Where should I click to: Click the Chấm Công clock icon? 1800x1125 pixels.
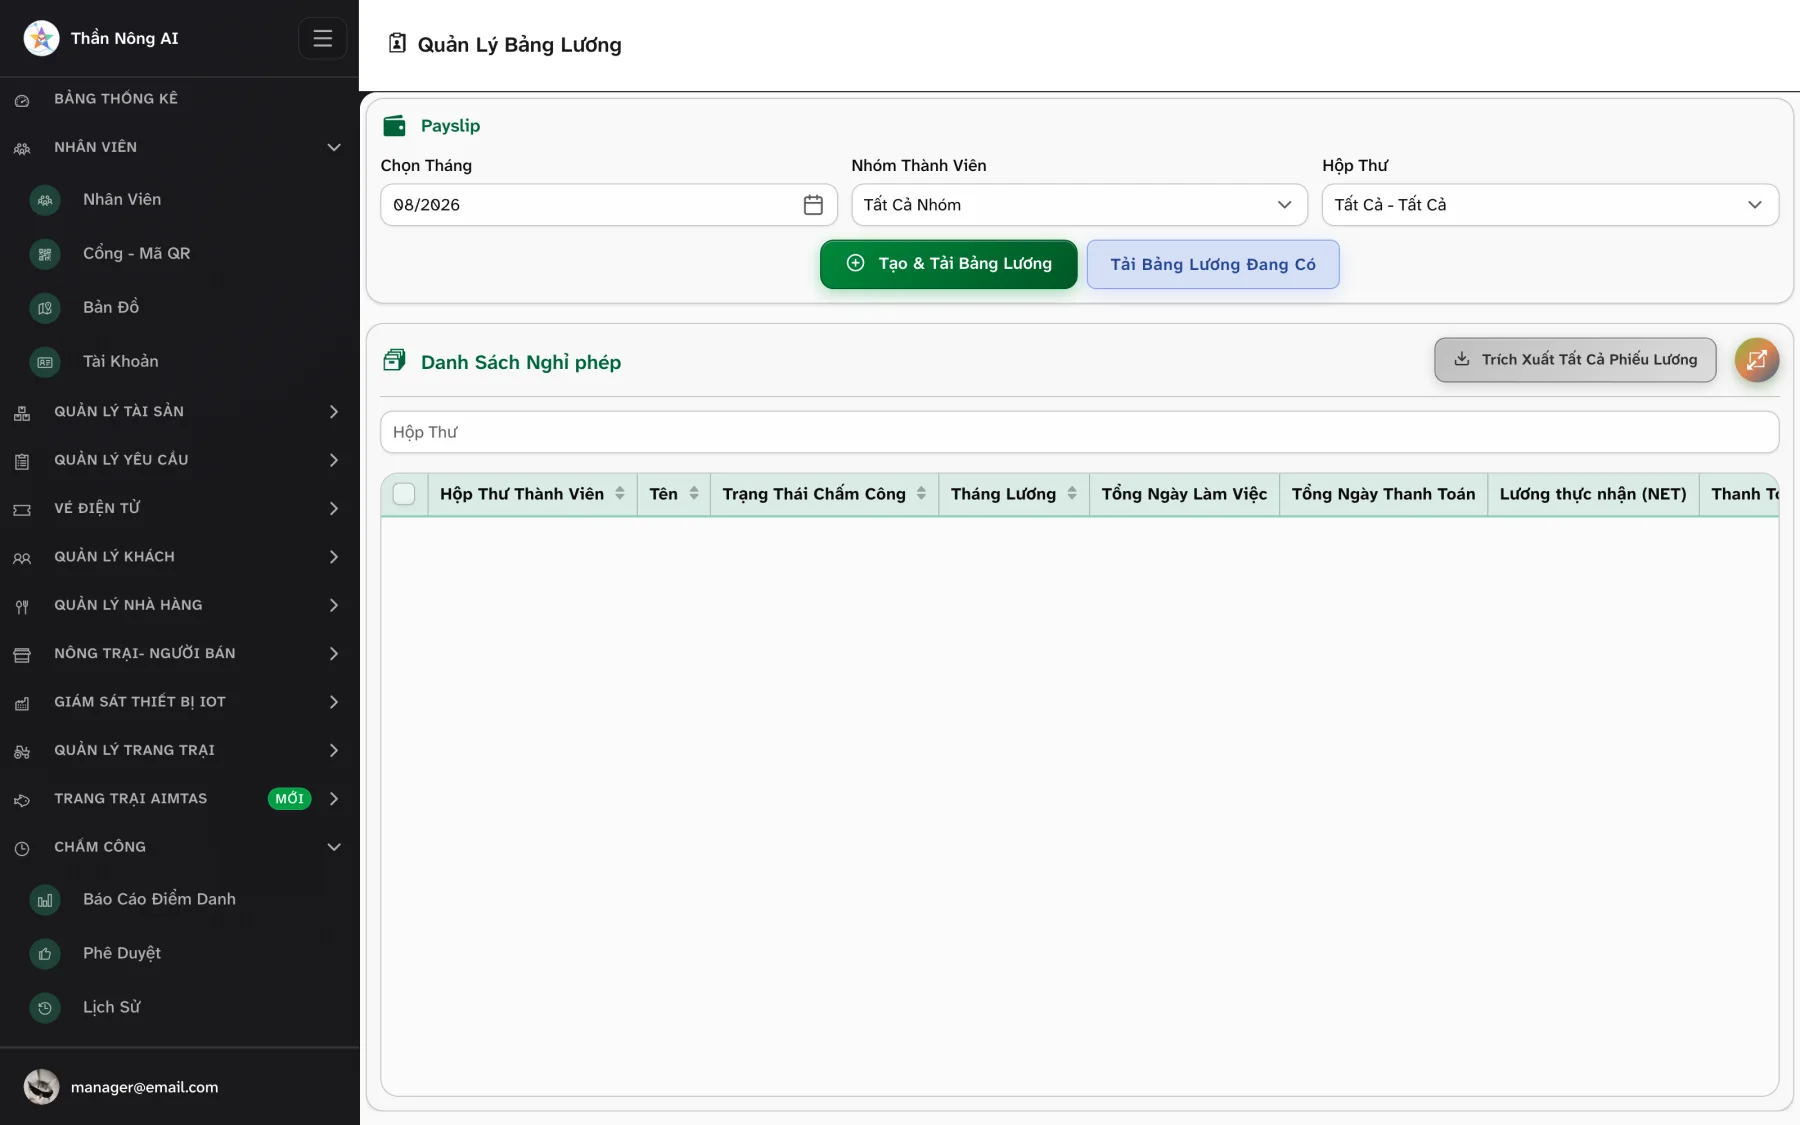22,848
